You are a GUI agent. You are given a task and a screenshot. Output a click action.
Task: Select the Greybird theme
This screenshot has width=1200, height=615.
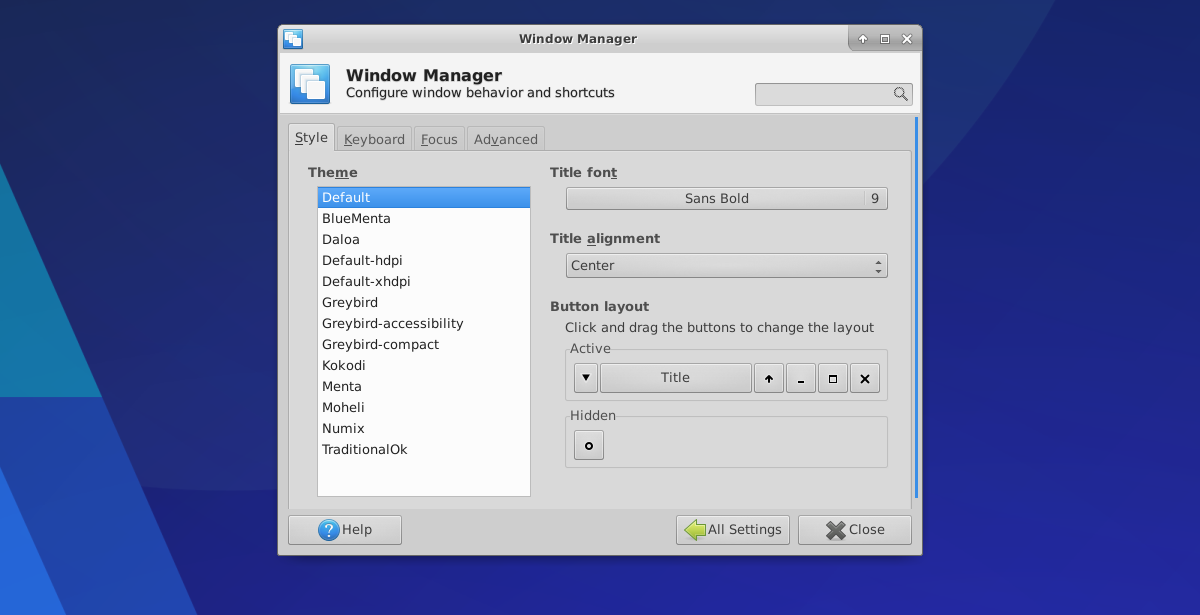350,303
